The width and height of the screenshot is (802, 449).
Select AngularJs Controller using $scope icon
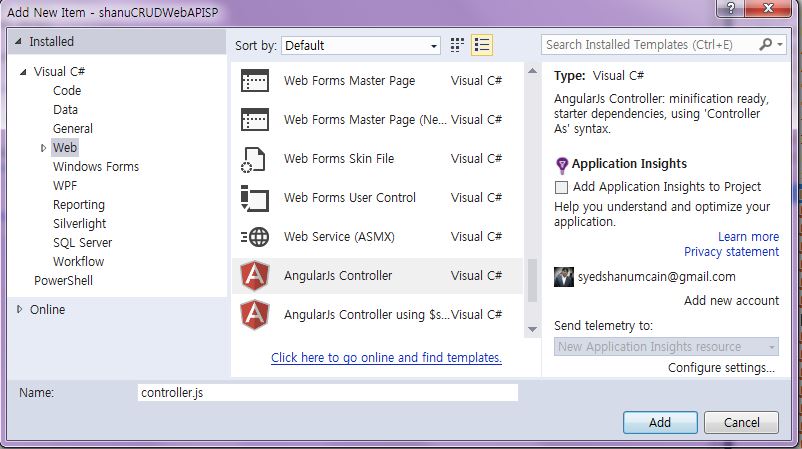point(255,315)
